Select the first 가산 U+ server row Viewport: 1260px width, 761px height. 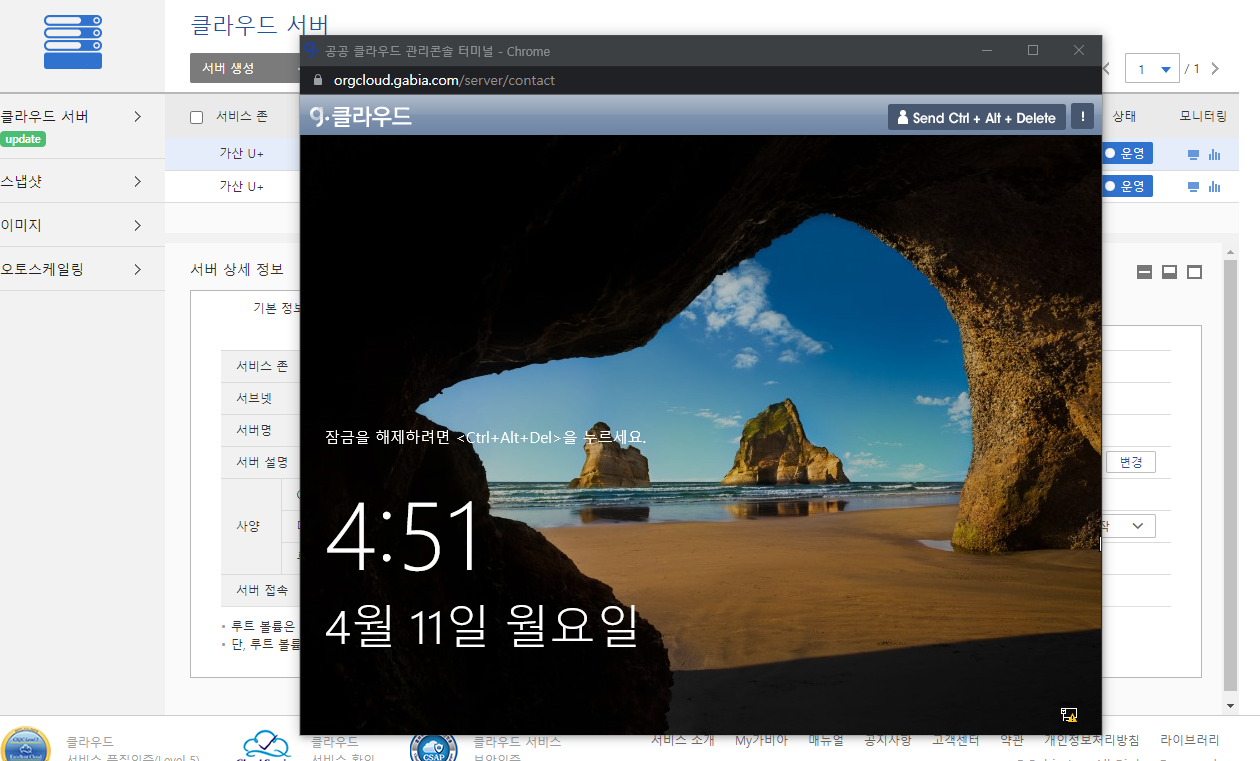[x=242, y=154]
